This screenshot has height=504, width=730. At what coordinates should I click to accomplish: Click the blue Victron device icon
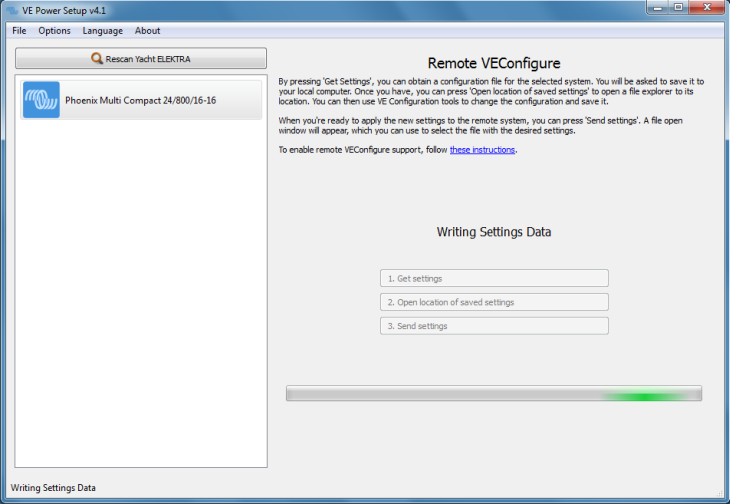click(x=41, y=100)
